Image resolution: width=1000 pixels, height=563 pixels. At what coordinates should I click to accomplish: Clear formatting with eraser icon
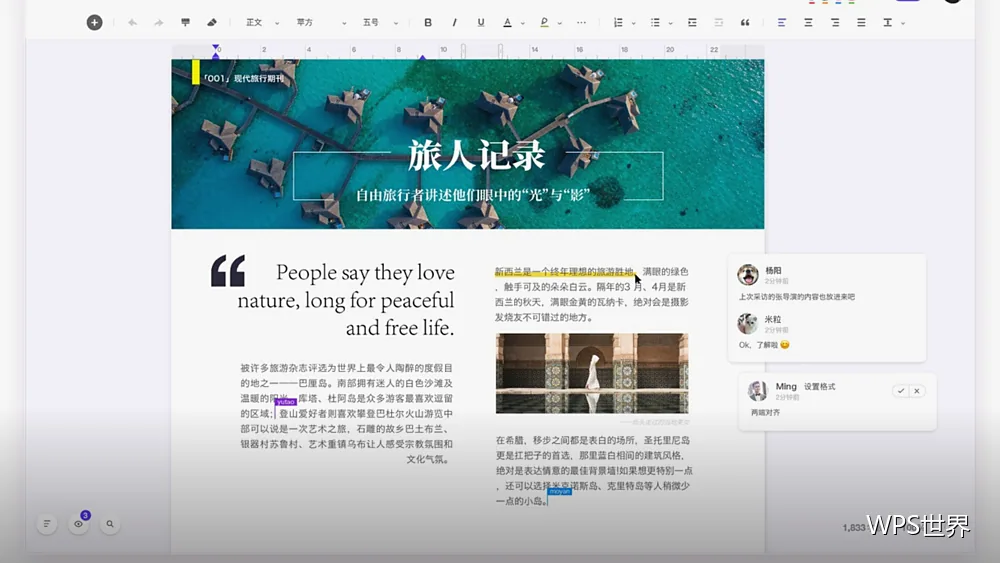[212, 22]
